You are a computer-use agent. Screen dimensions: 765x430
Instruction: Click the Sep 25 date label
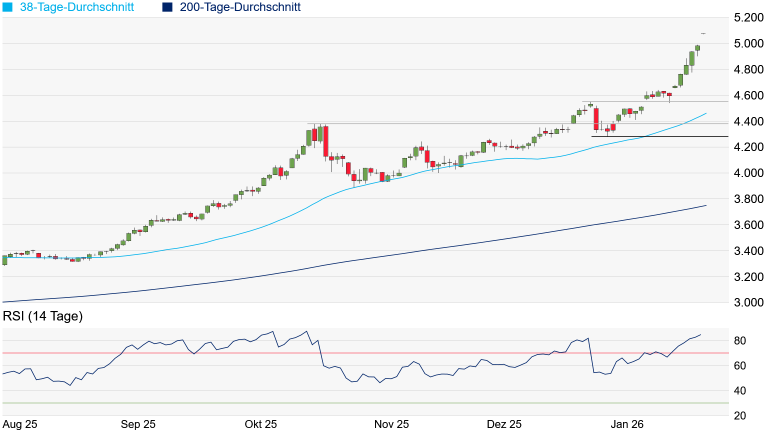coord(139,424)
